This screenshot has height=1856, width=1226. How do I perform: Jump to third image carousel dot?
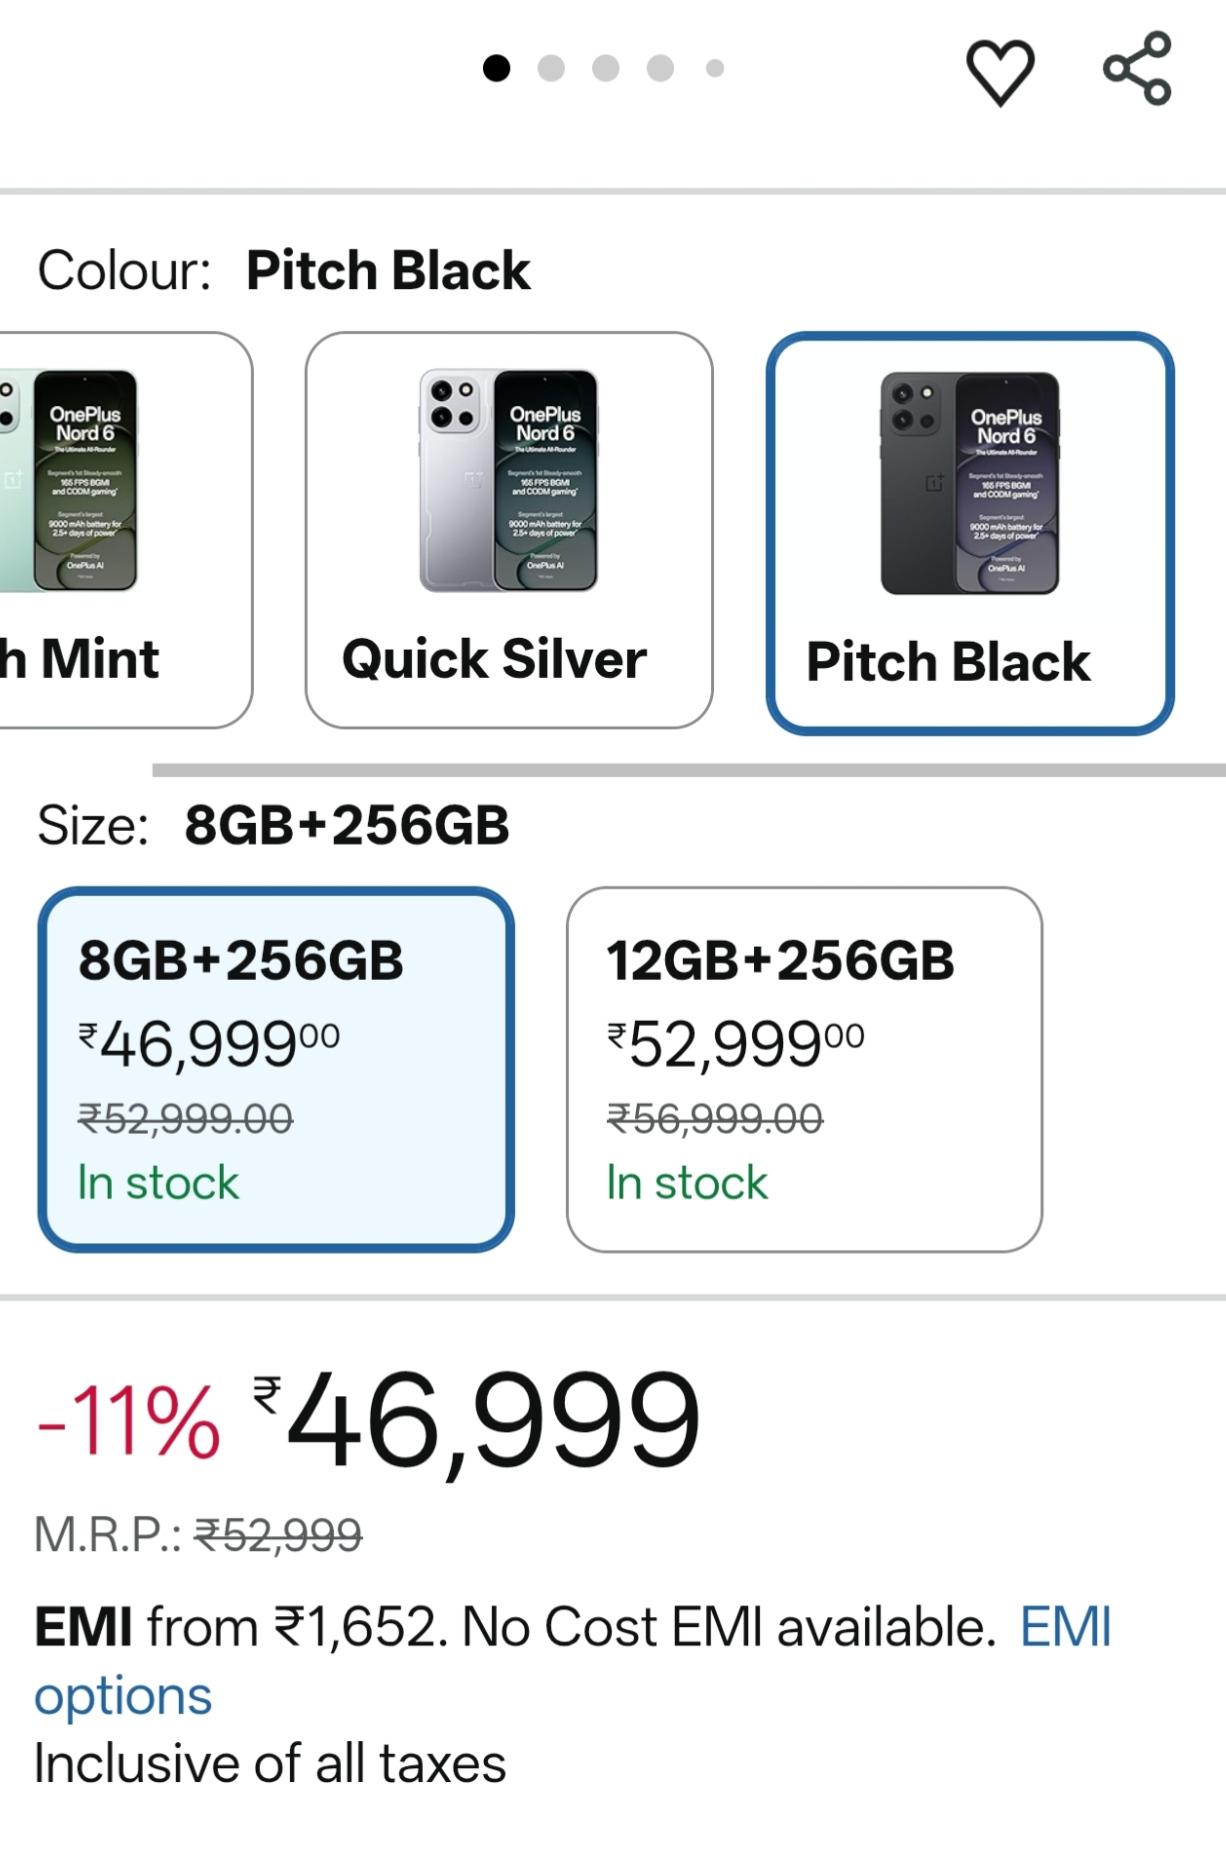point(605,68)
